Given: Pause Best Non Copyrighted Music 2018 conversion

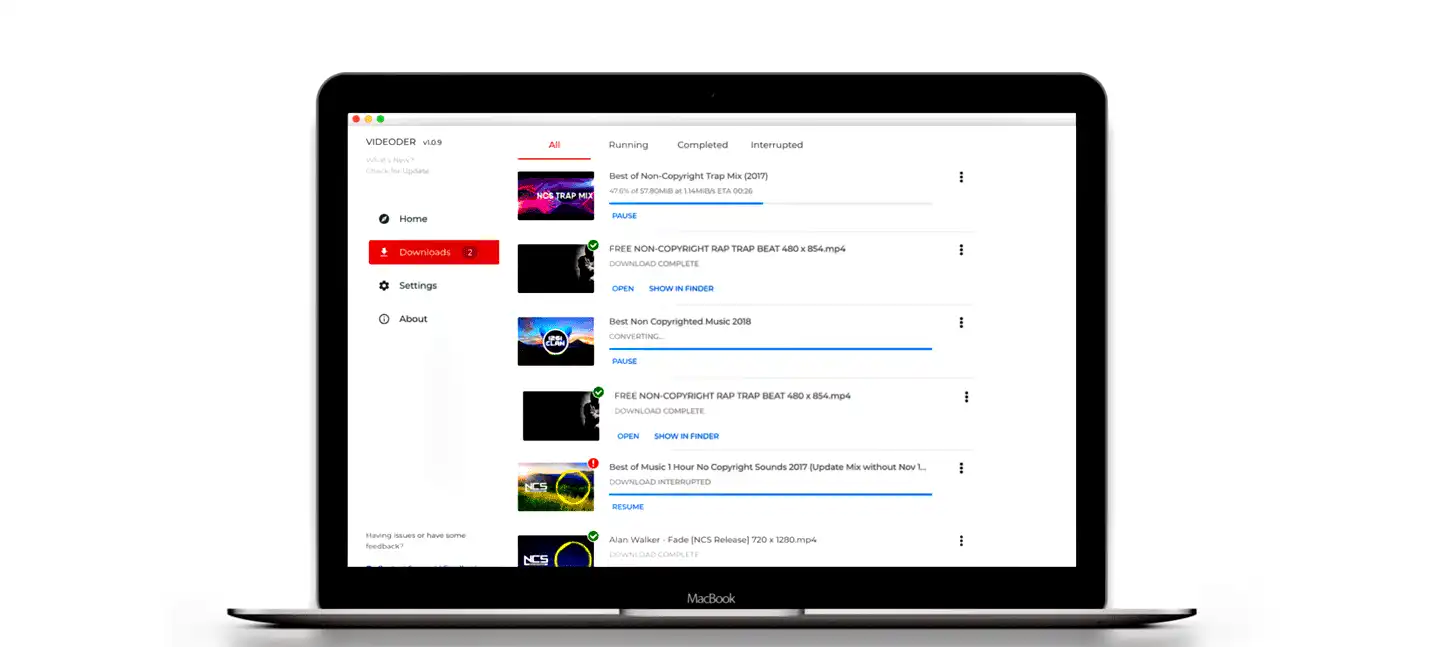Looking at the screenshot, I should pyautogui.click(x=624, y=362).
